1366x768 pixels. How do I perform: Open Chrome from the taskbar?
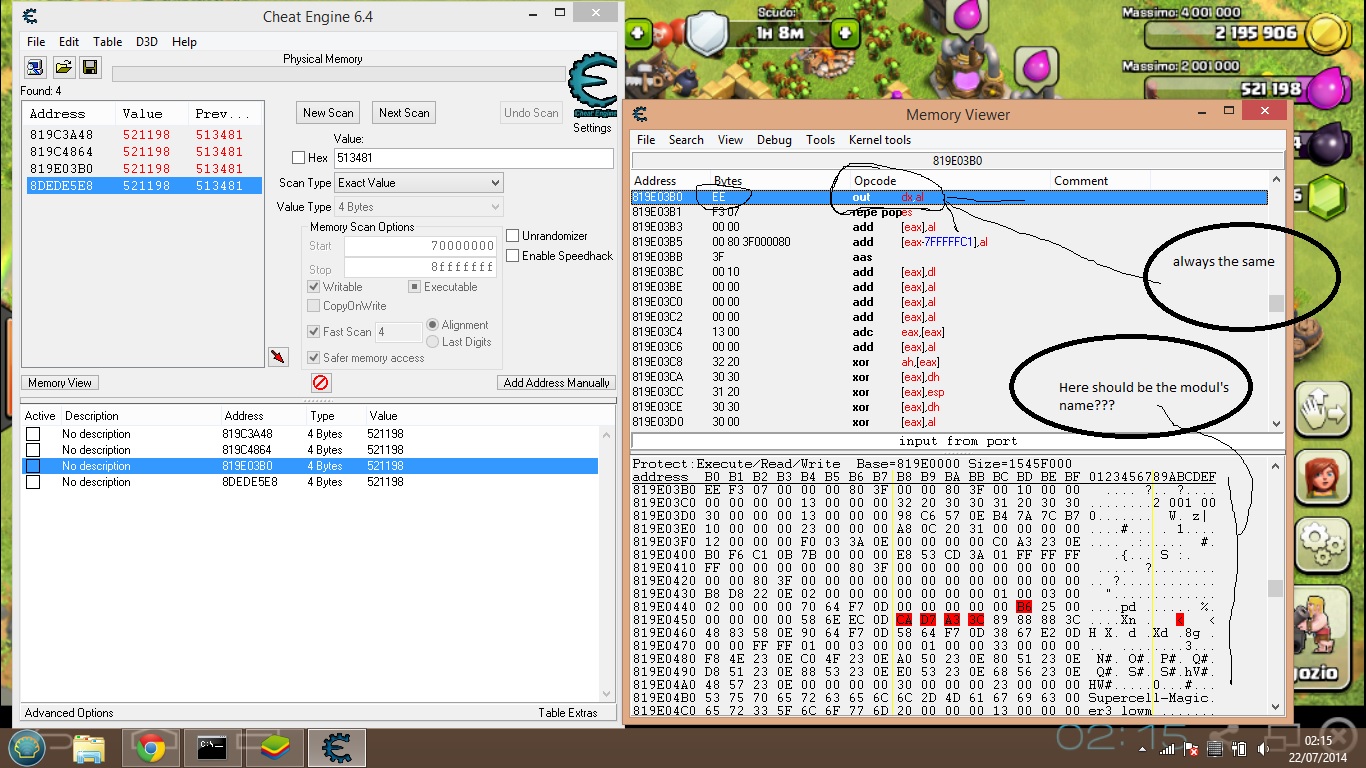[151, 747]
